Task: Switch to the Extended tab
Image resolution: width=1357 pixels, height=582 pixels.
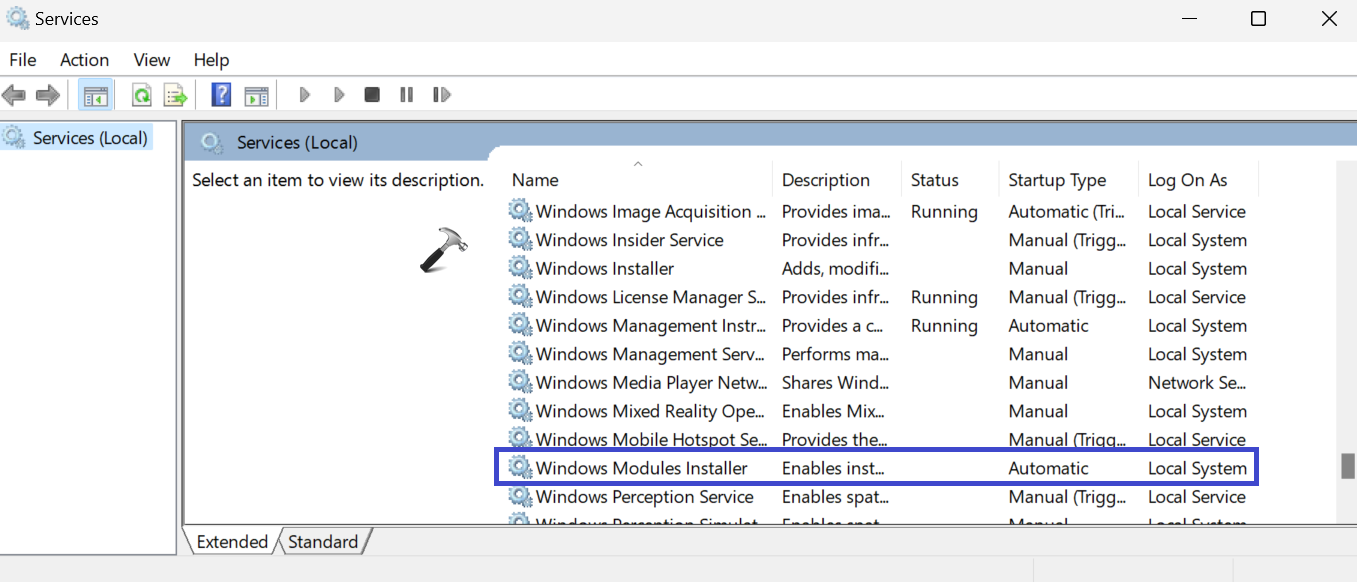Action: [232, 542]
